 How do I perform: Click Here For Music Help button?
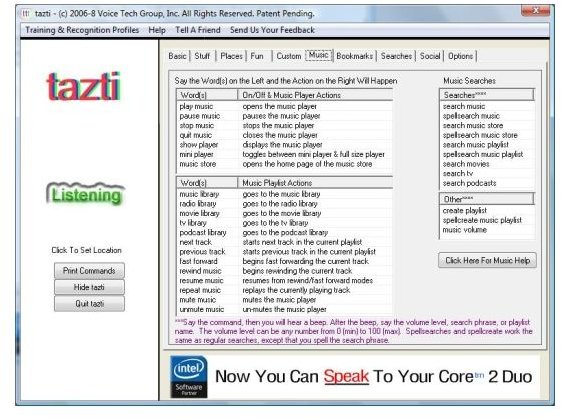pos(487,260)
